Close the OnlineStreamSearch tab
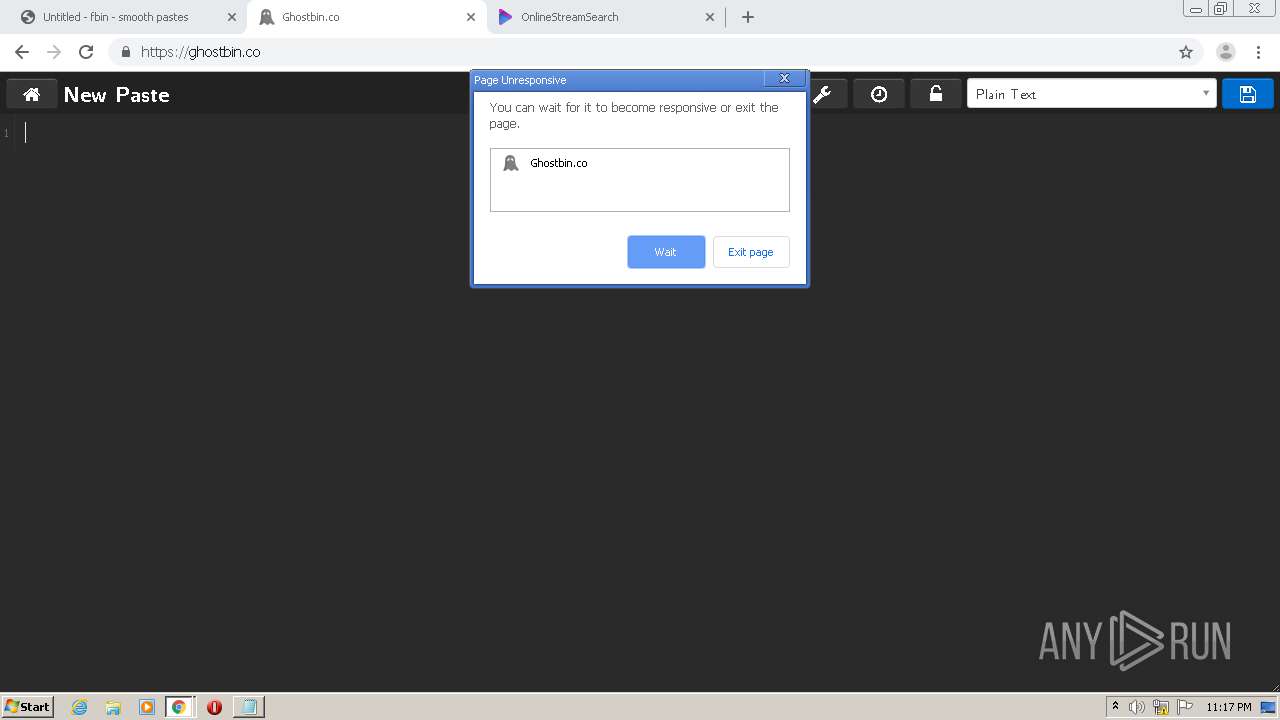The image size is (1280, 720). tap(710, 17)
